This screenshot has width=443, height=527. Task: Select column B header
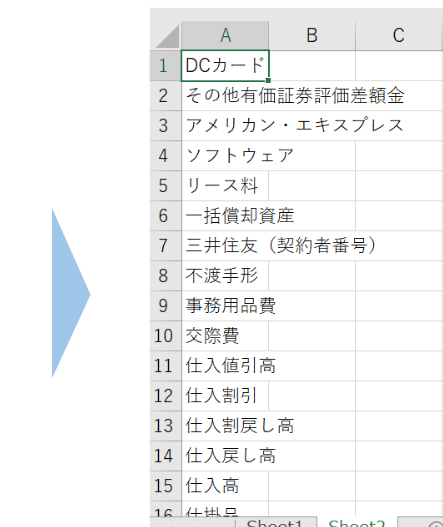(312, 35)
